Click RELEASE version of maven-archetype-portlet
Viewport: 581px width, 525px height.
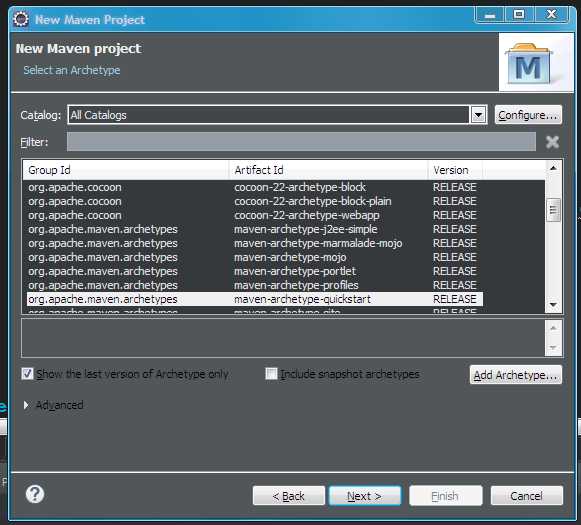(x=455, y=271)
